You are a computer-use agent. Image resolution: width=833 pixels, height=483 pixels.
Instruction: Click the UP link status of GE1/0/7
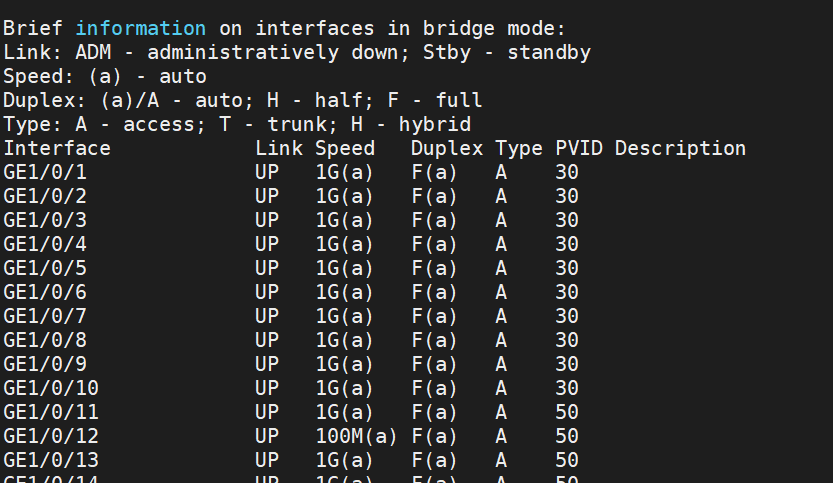[267, 316]
